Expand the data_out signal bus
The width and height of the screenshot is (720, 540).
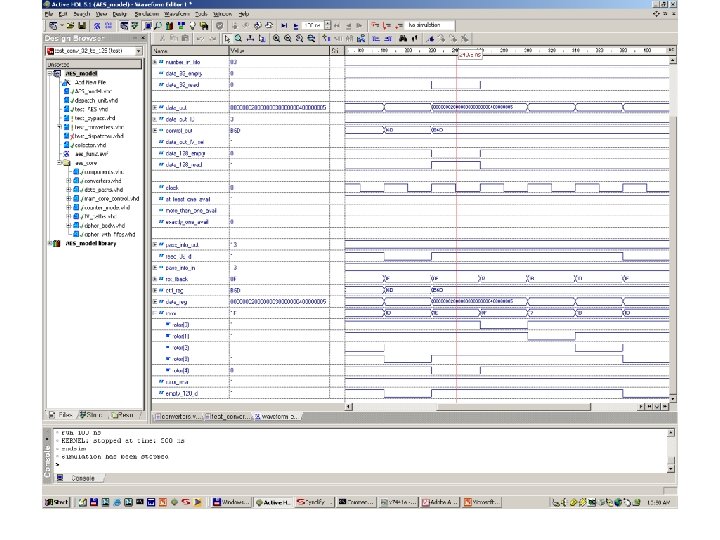(155, 105)
